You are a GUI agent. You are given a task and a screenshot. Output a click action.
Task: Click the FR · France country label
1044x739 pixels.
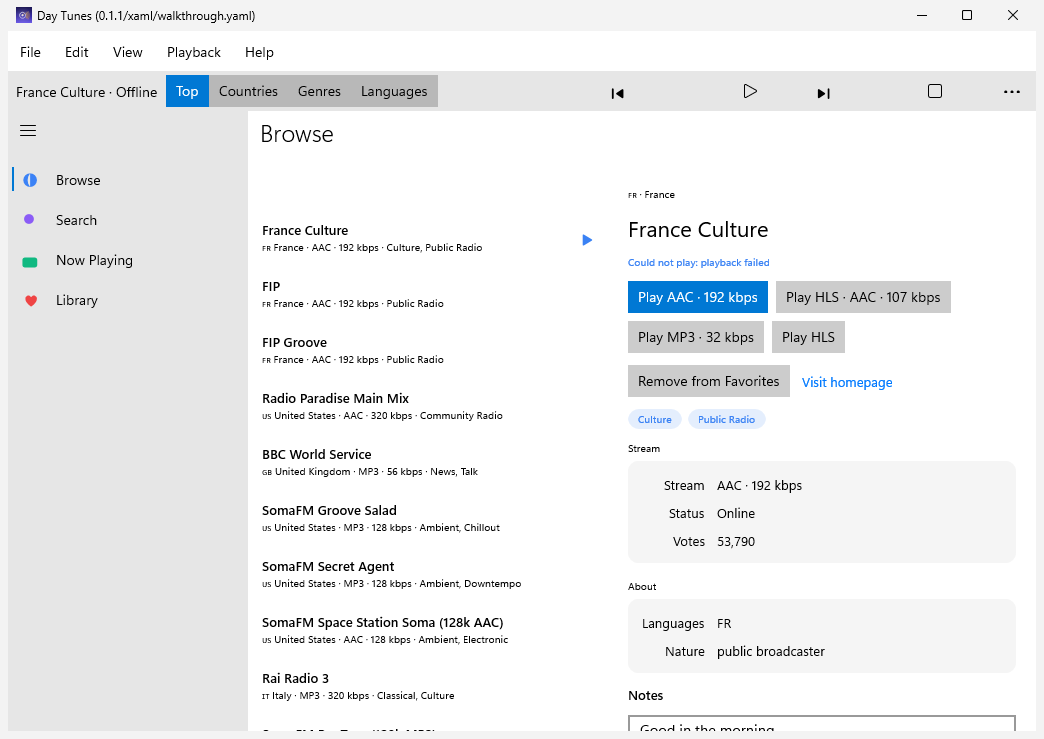click(x=651, y=194)
